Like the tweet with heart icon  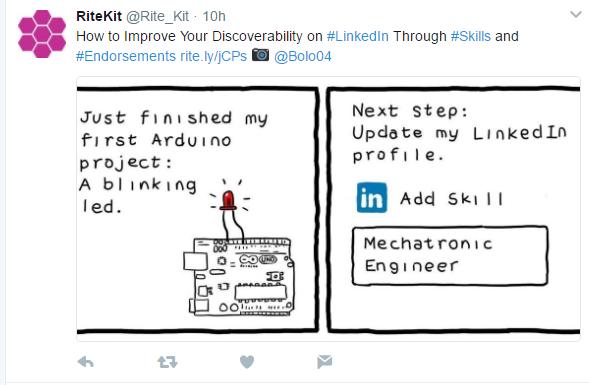[247, 362]
